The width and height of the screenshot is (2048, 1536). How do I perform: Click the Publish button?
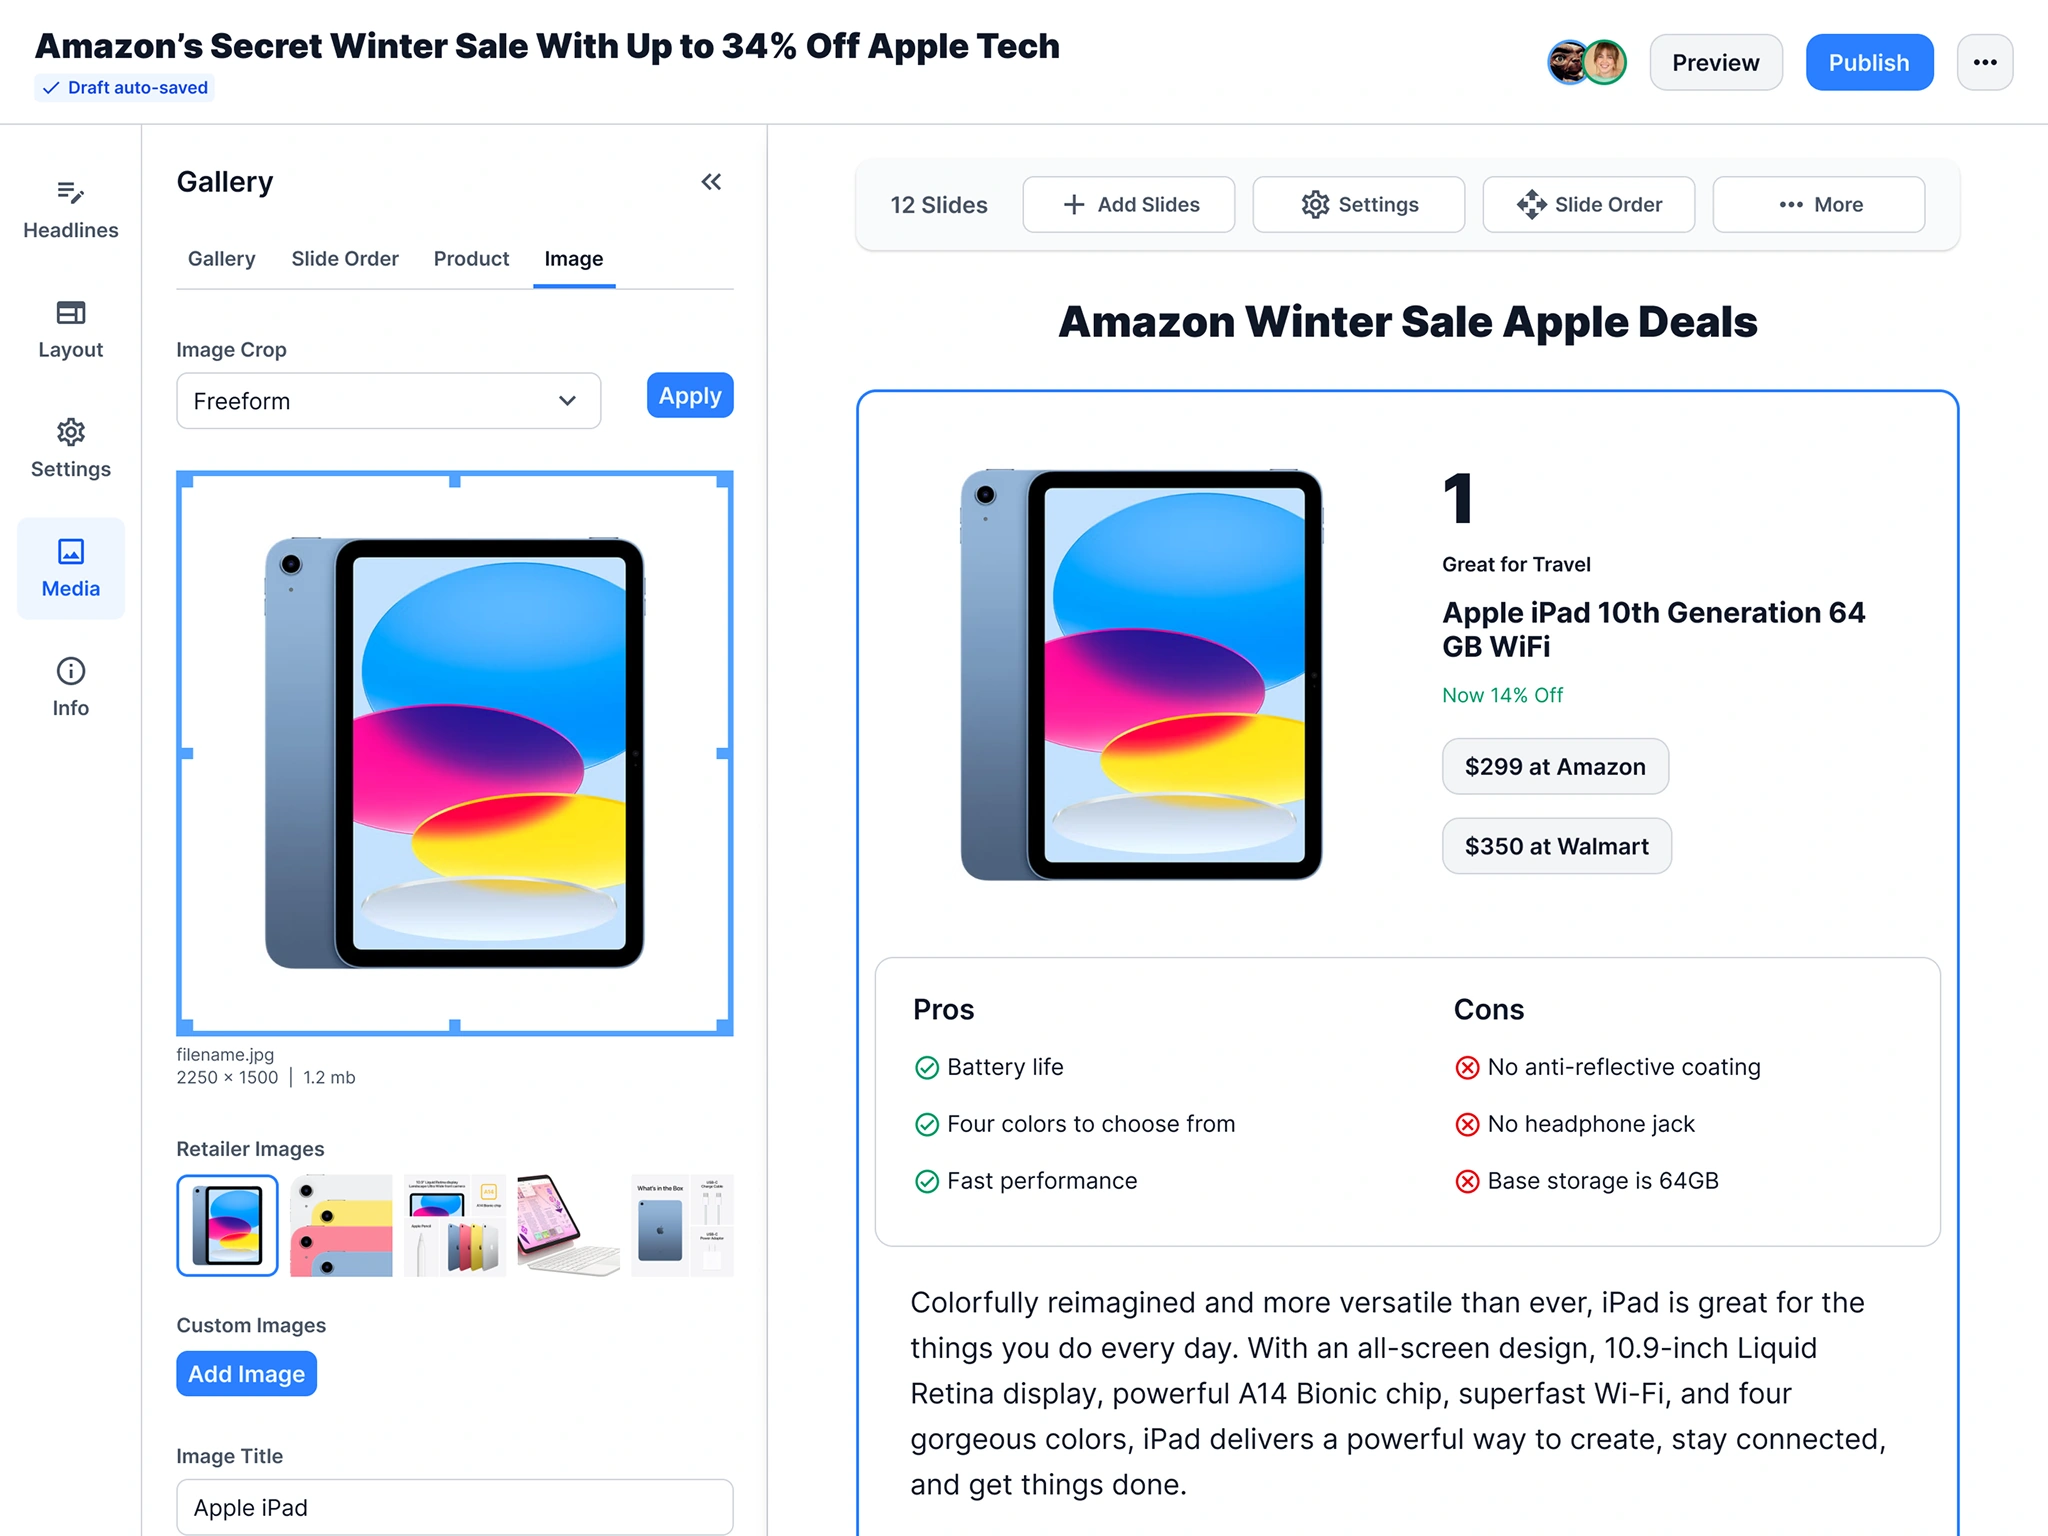(1869, 62)
